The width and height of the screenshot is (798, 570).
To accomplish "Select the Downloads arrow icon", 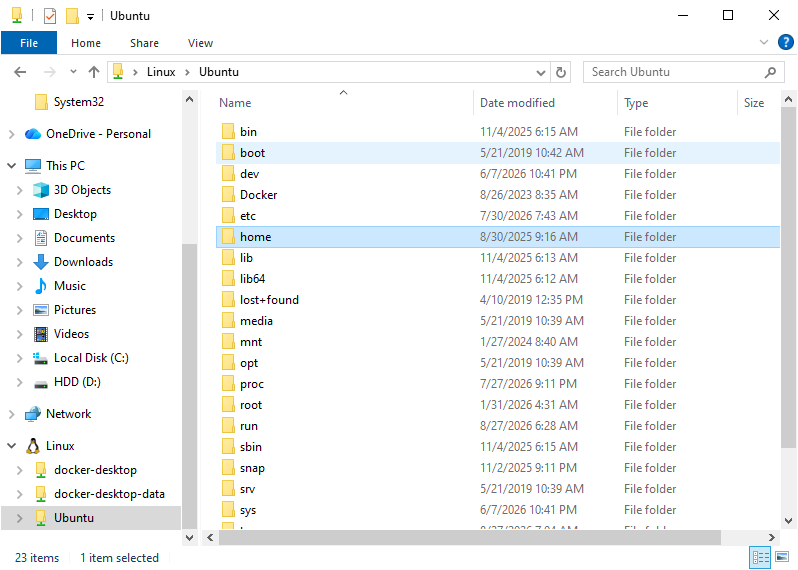I will tap(41, 262).
